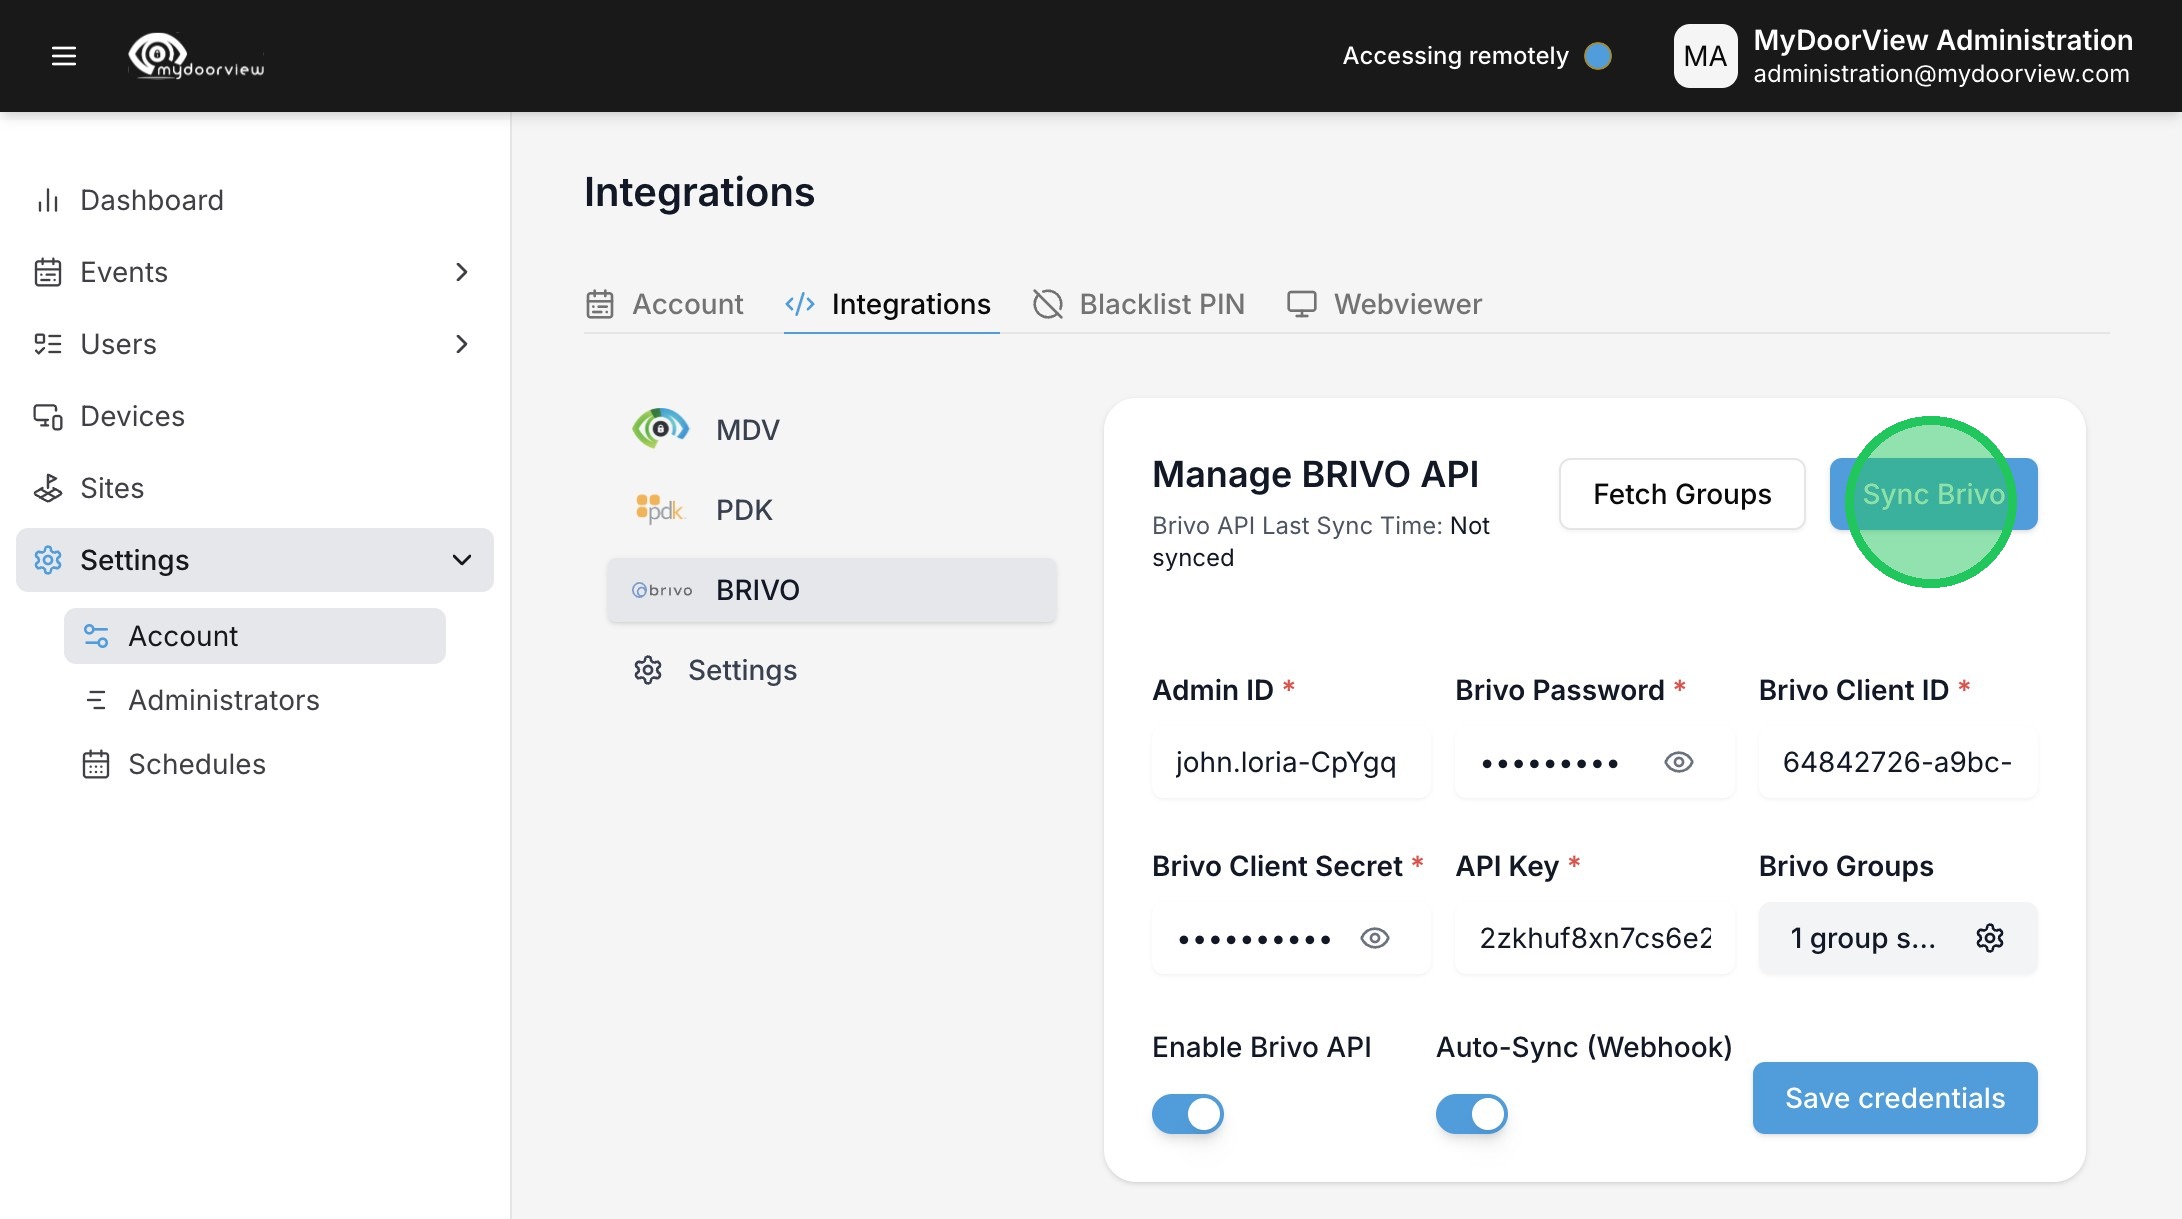Go to Devices in the sidebar
The height and width of the screenshot is (1219, 2182).
click(132, 416)
